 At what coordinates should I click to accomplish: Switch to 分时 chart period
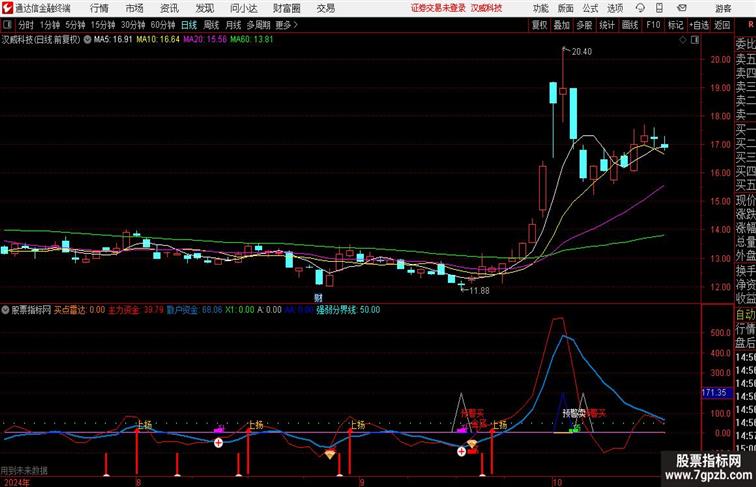tap(26, 25)
